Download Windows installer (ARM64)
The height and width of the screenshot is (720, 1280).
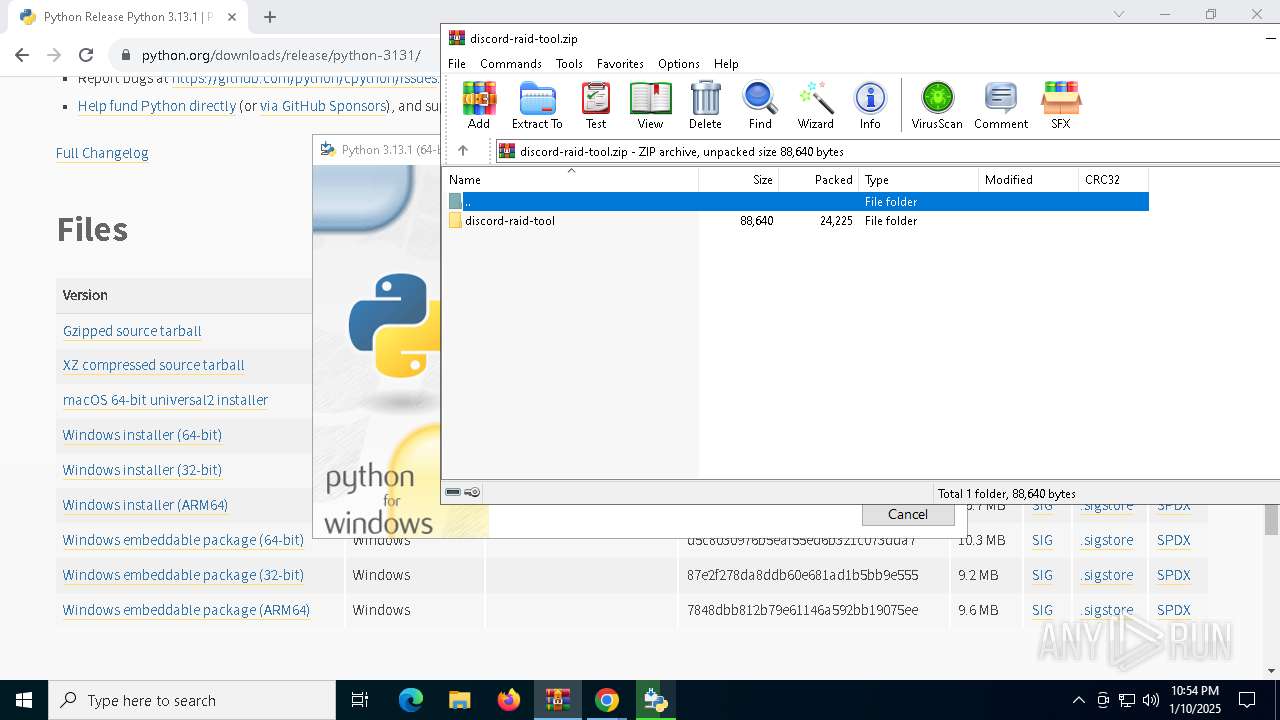(145, 505)
